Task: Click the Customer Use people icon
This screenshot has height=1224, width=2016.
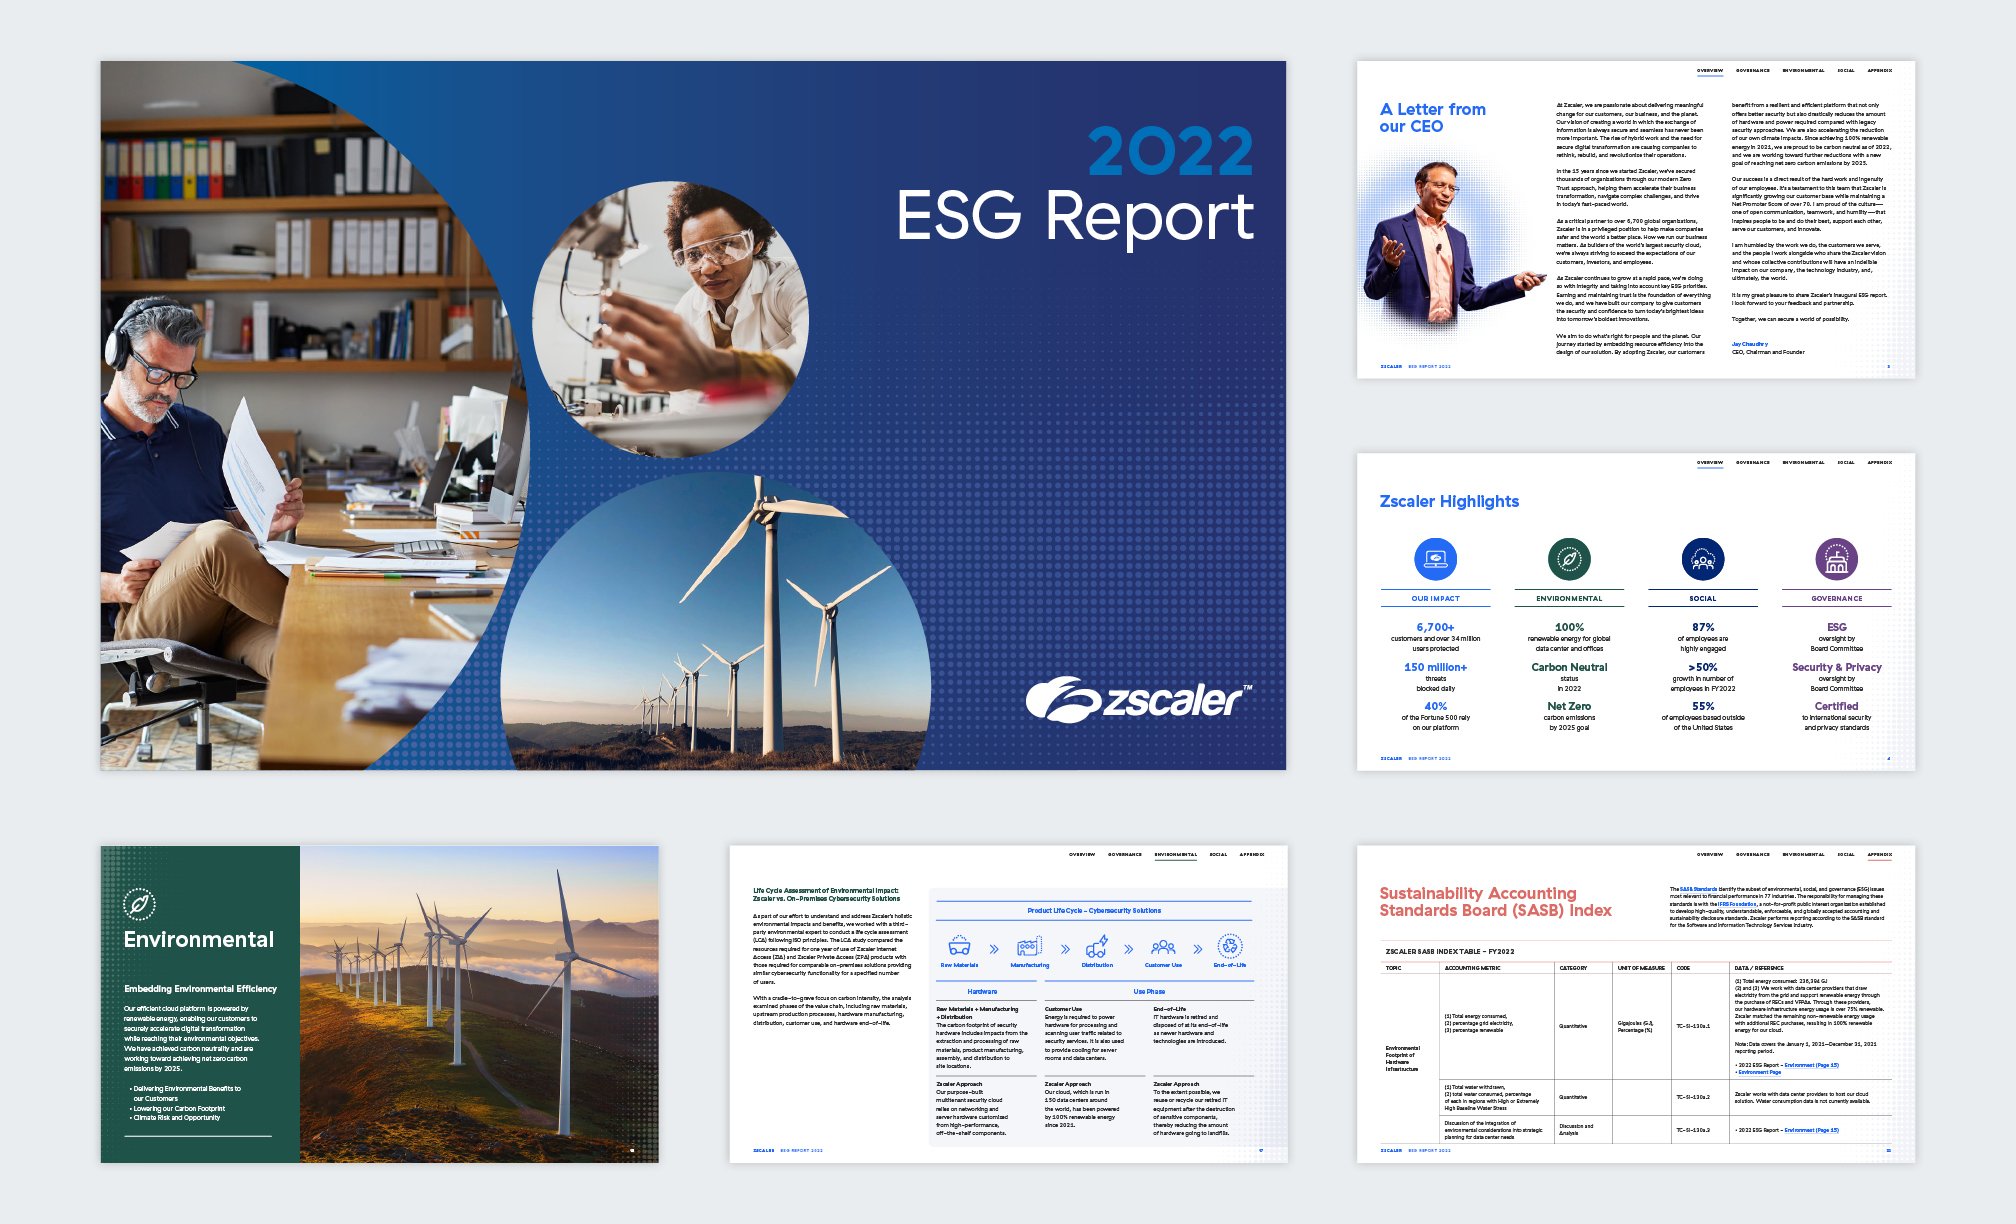Action: [x=1163, y=946]
